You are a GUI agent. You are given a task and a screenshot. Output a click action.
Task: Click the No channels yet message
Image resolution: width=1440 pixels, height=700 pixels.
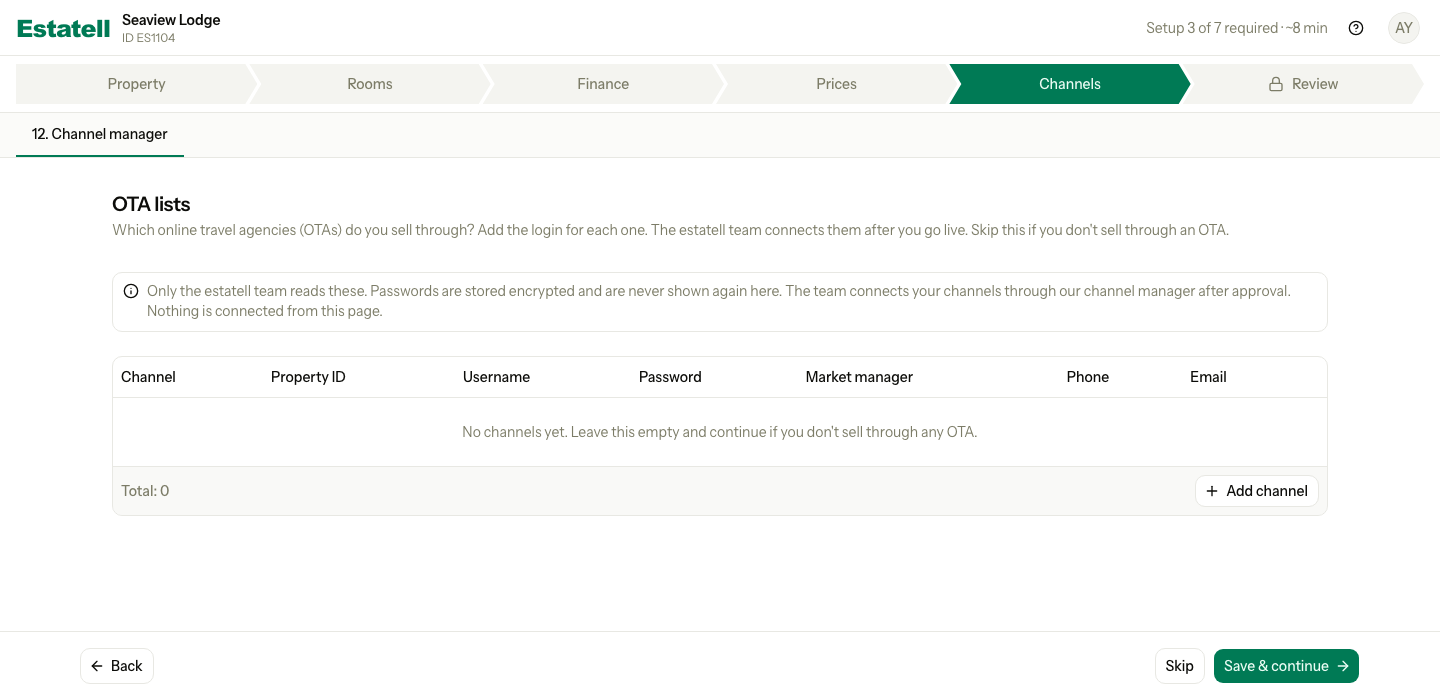[720, 432]
